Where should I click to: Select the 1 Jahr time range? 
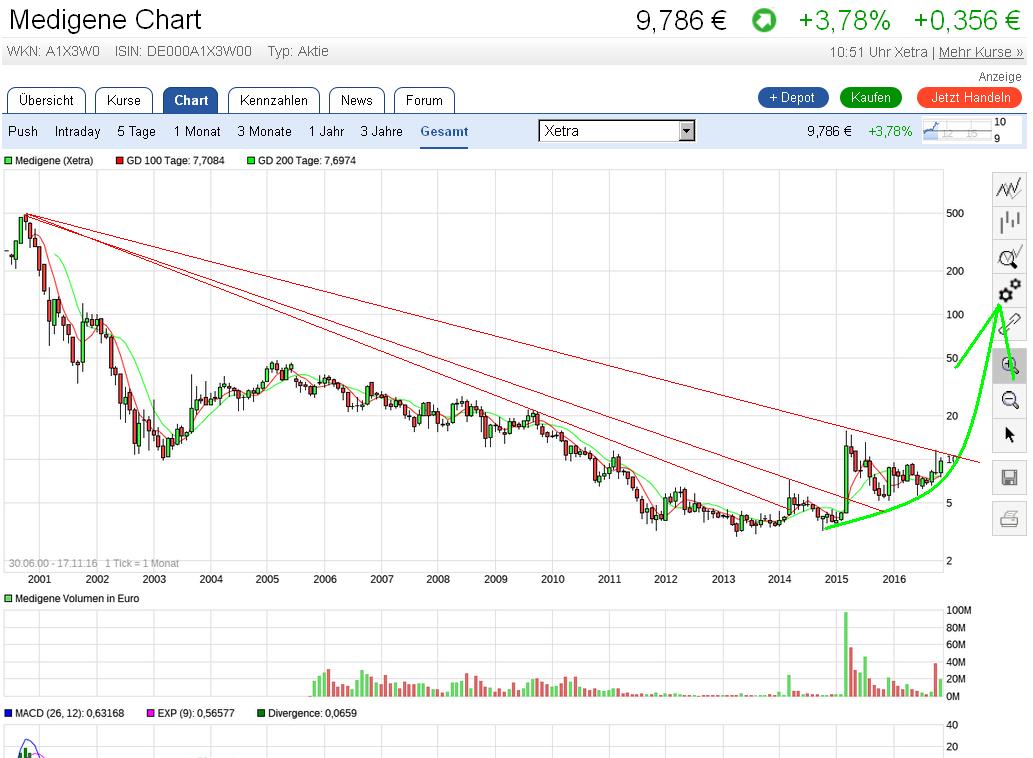point(326,131)
